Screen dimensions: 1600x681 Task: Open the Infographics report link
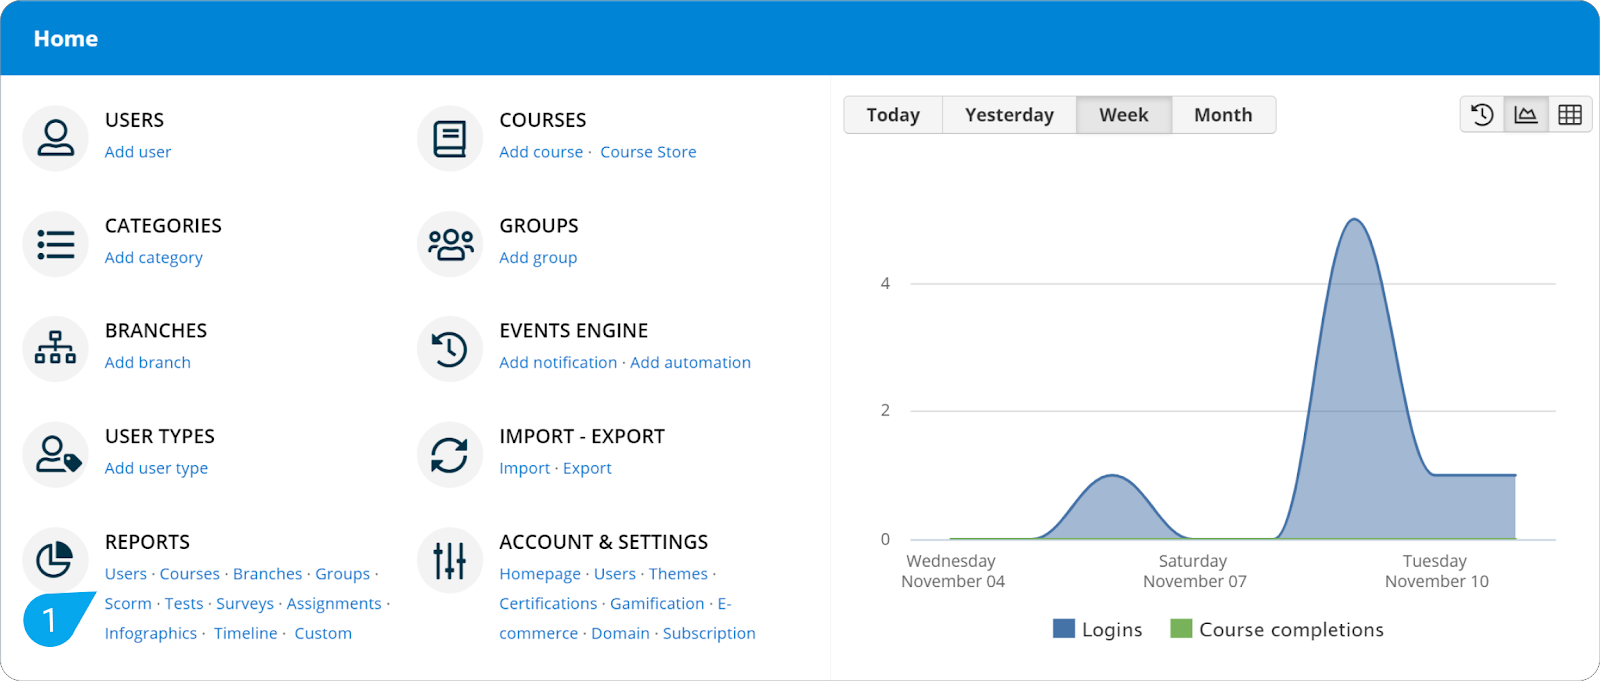(x=151, y=634)
